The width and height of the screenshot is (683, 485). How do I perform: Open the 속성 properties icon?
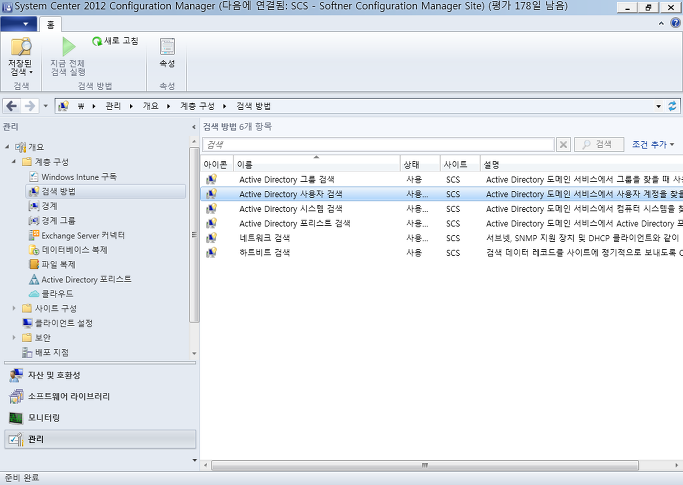[x=167, y=47]
